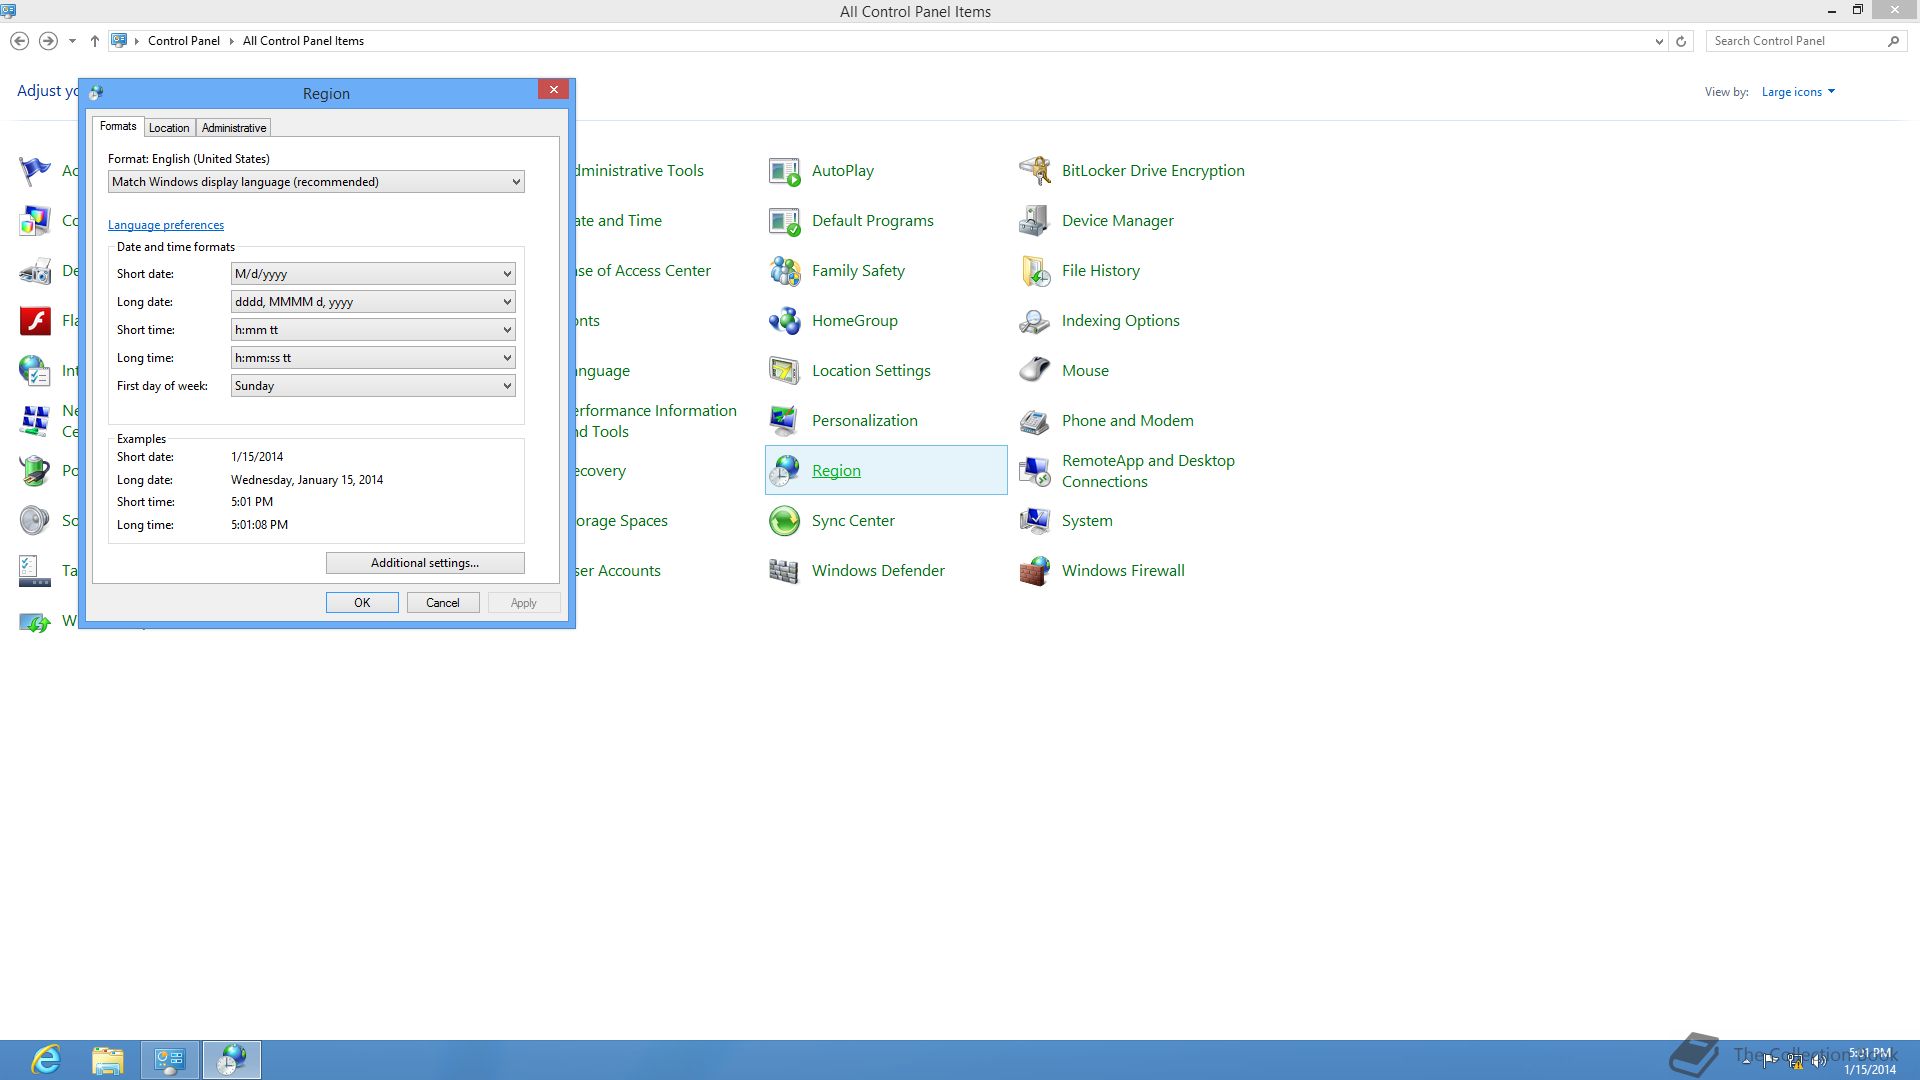Open the Windows Defender icon
The width and height of the screenshot is (1920, 1080).
point(784,571)
